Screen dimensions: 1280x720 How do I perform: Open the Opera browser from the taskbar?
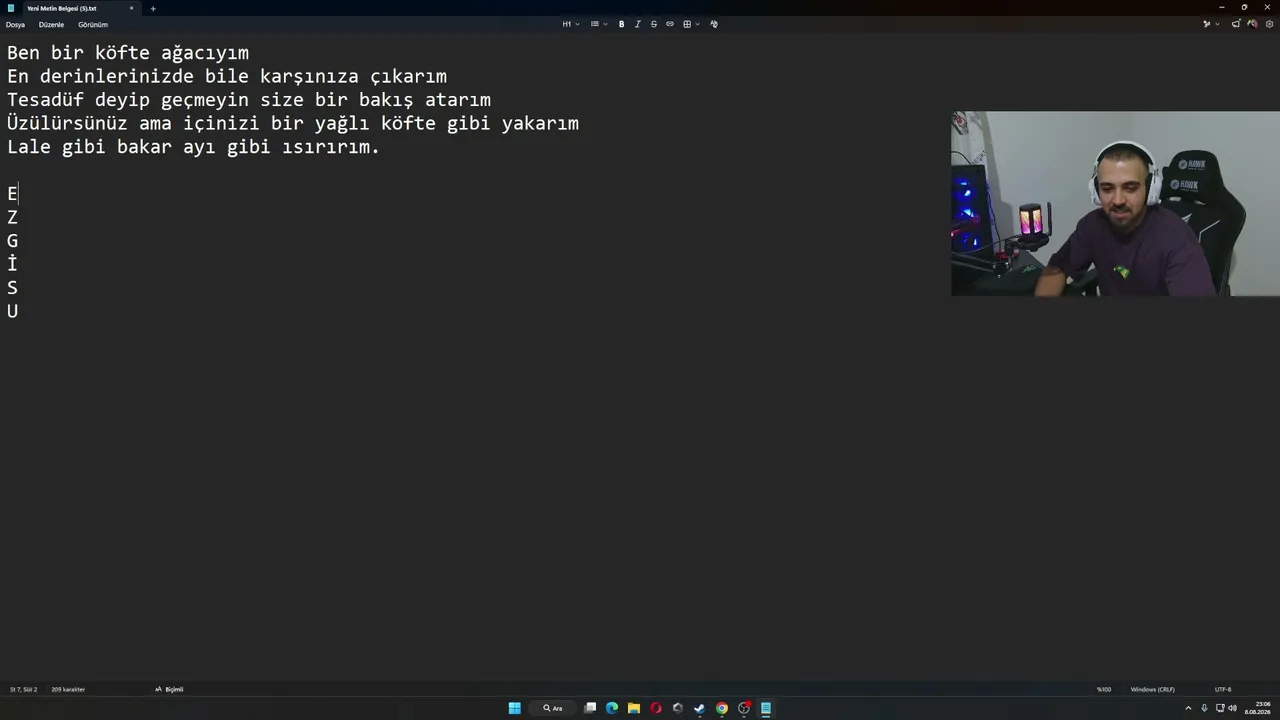tap(656, 708)
